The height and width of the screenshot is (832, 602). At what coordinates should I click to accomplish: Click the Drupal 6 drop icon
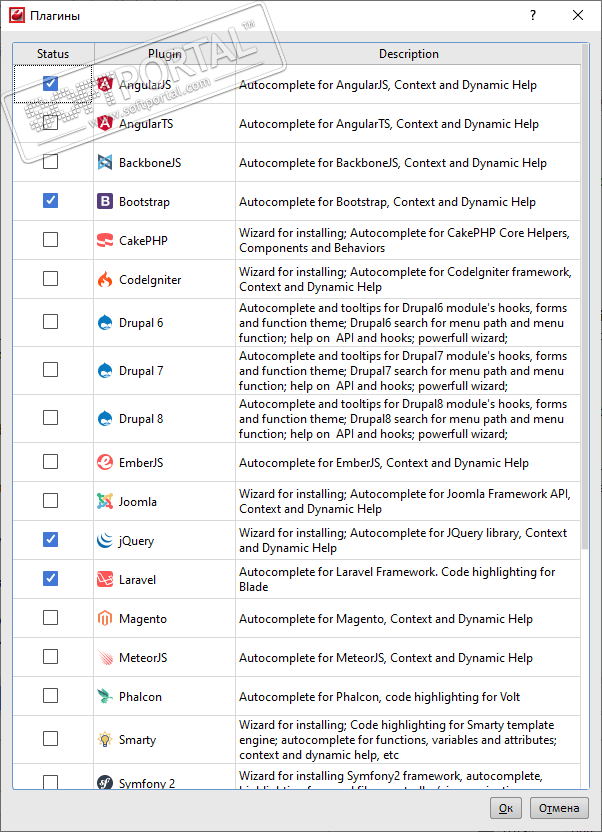coord(105,323)
